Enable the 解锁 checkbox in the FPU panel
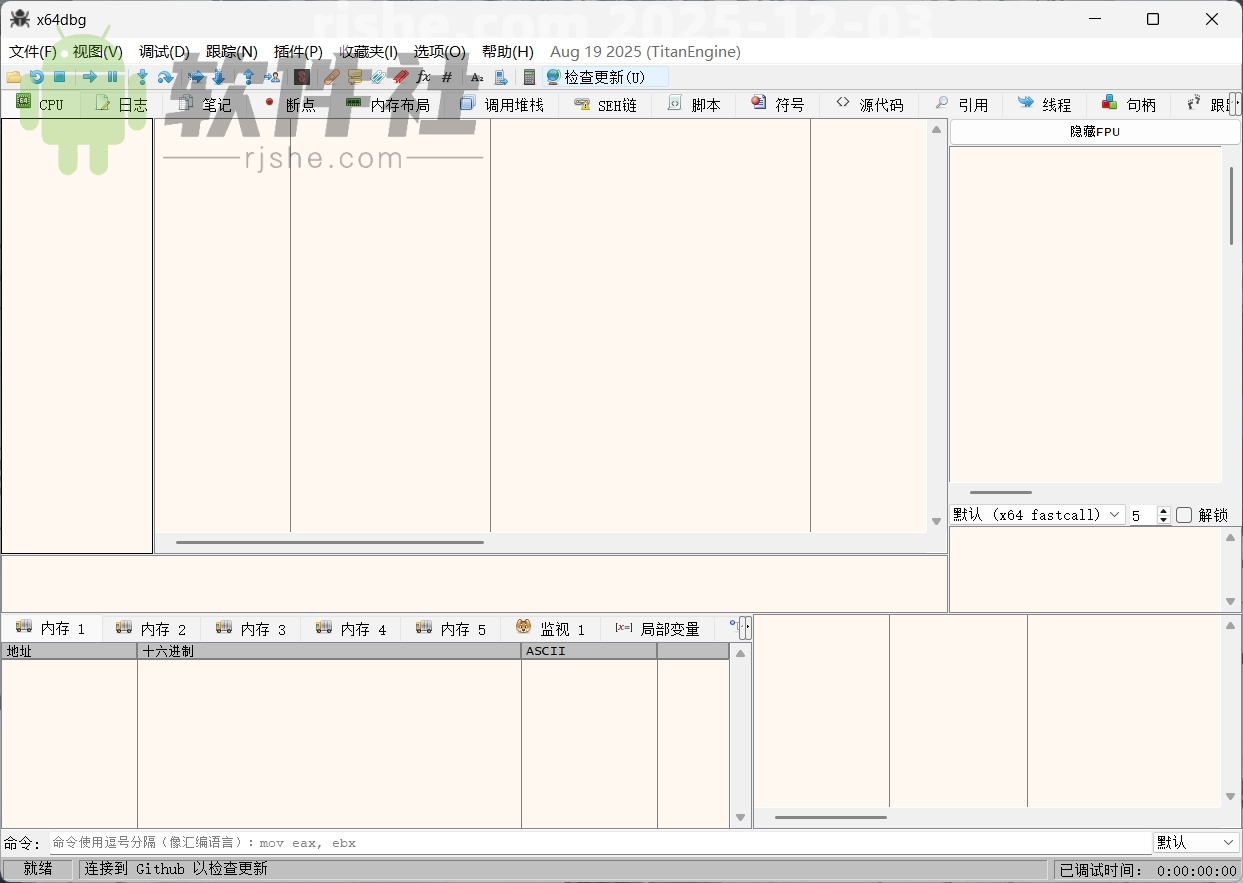 point(1182,515)
